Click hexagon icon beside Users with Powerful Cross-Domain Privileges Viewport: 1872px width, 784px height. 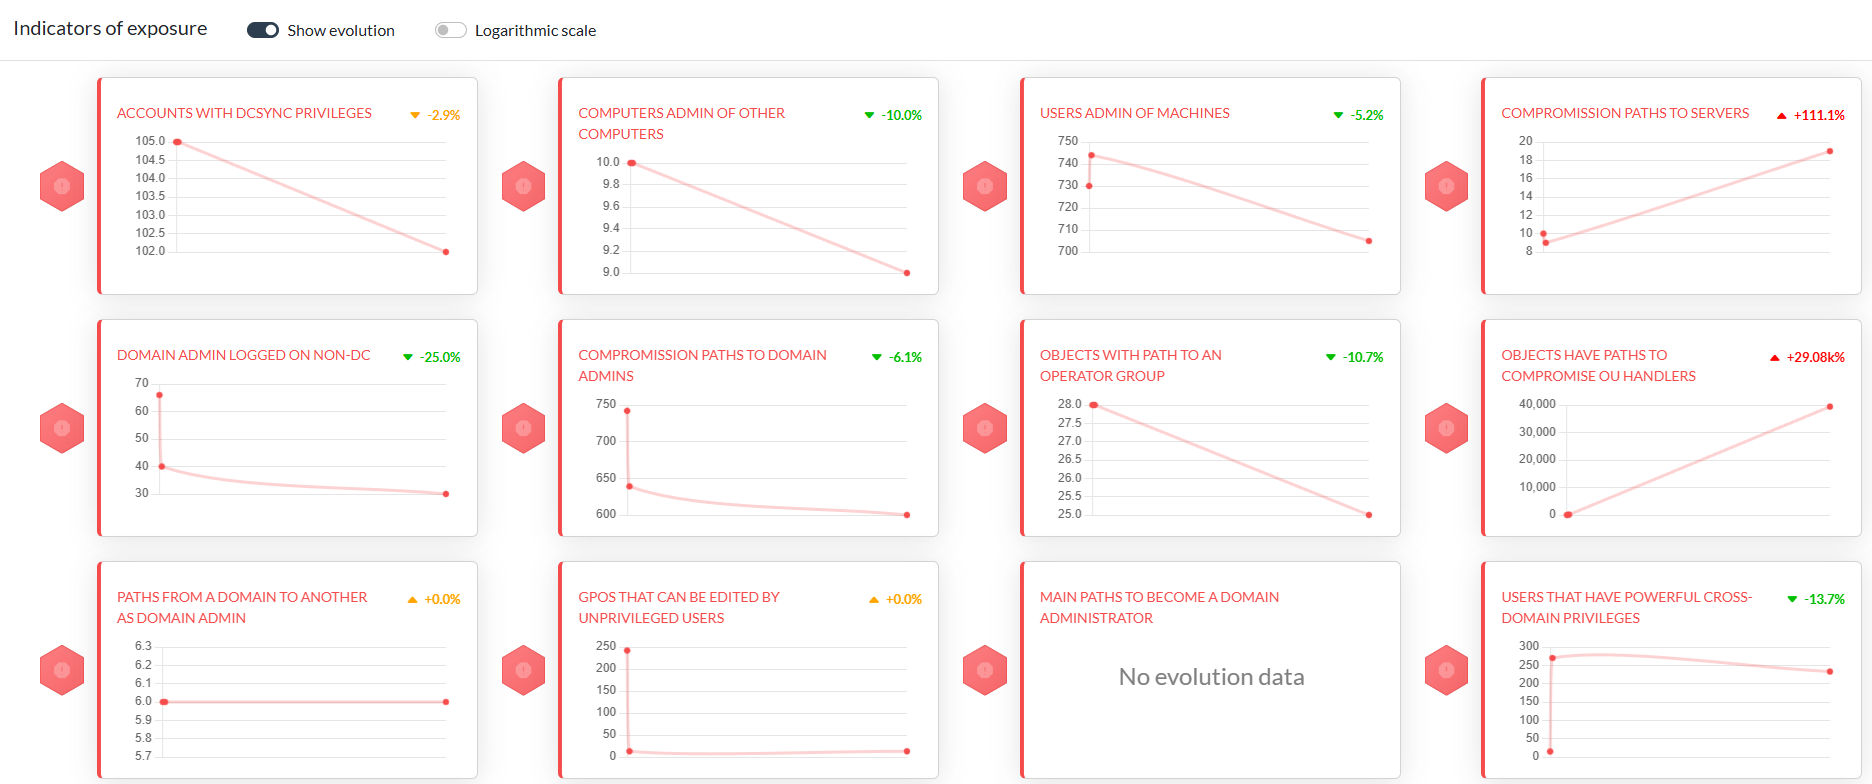[x=1446, y=670]
